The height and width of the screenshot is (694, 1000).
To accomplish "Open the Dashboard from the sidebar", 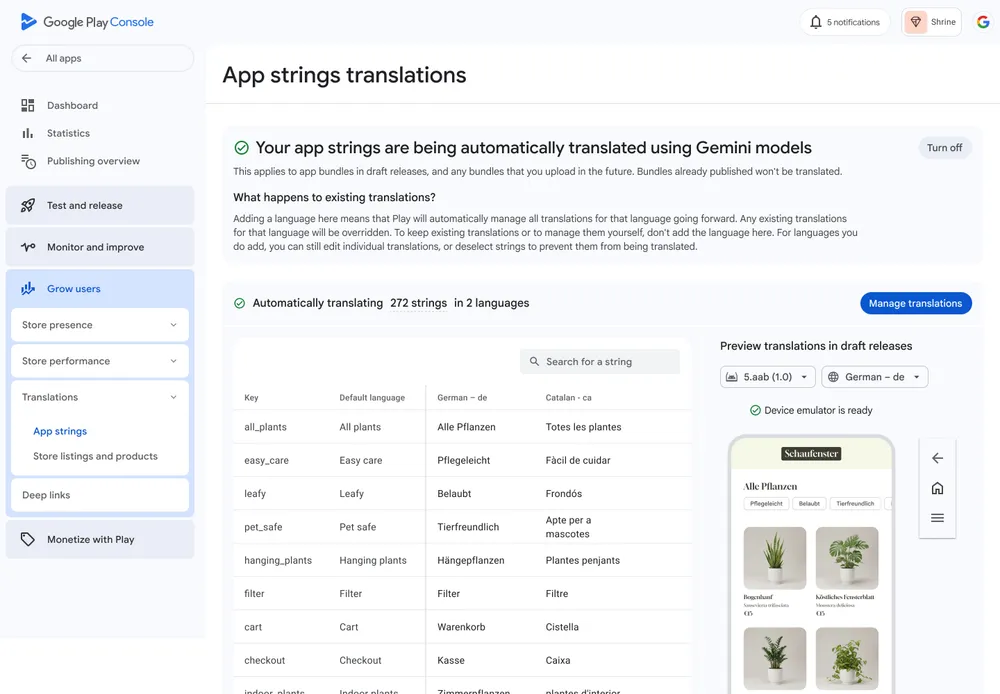I will (72, 105).
